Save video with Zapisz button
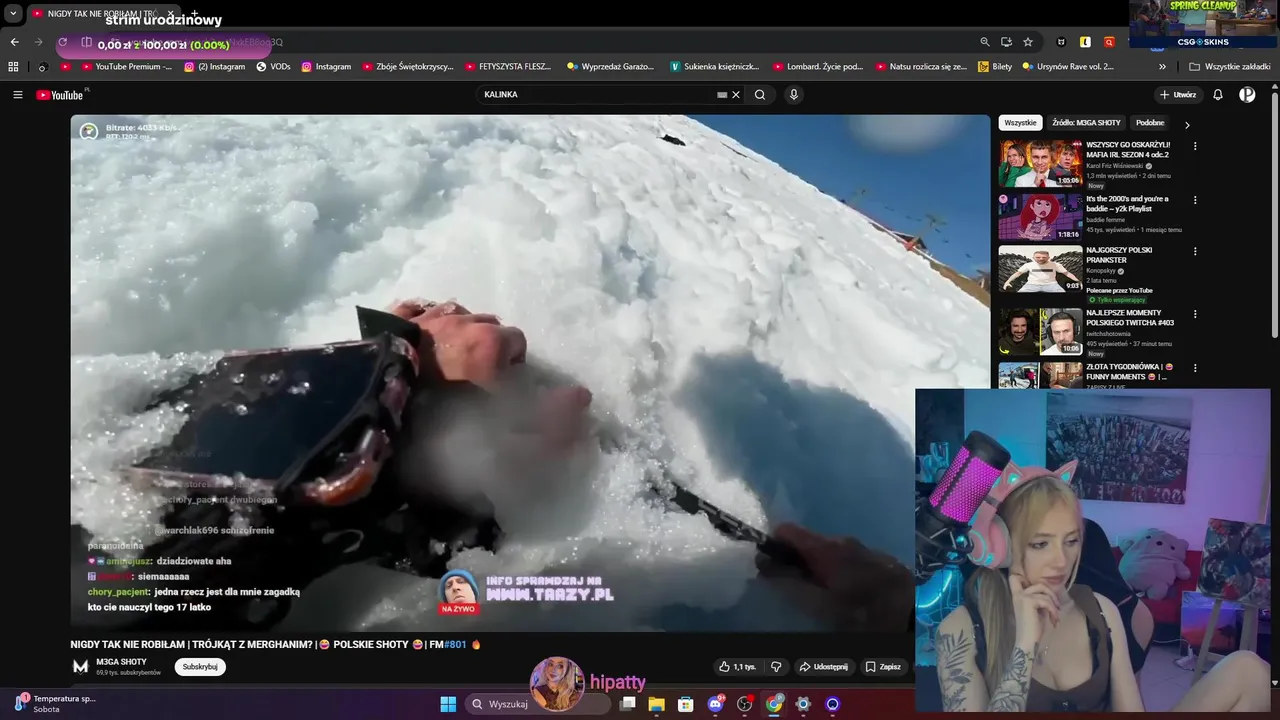Image resolution: width=1280 pixels, height=720 pixels. tap(883, 667)
